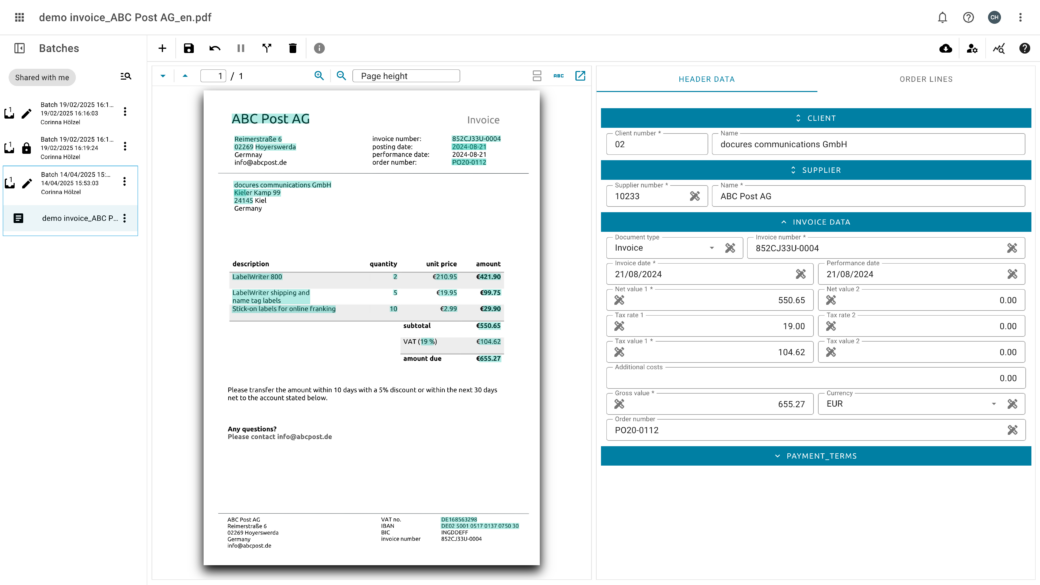
Task: Select the Batch 19/02/2025 16:16:03 entry
Action: 70,113
